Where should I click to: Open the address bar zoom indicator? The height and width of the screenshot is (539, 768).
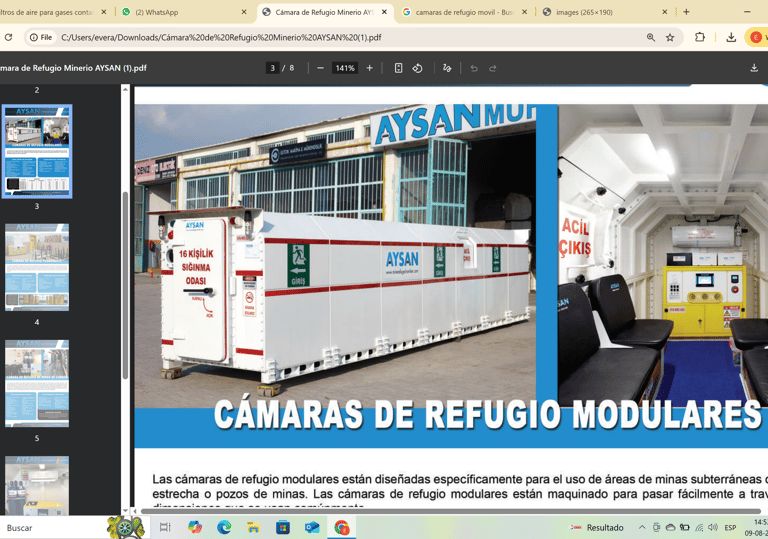point(650,37)
